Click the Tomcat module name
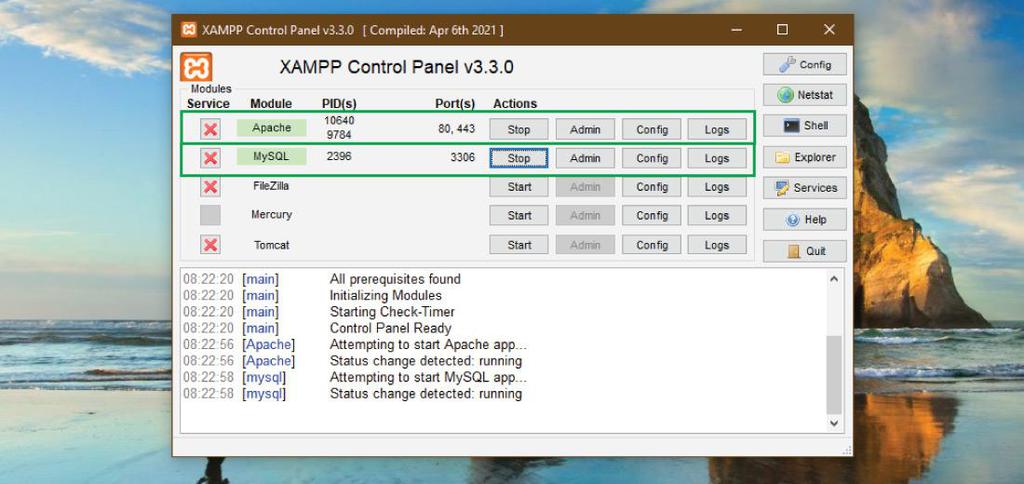 point(271,245)
